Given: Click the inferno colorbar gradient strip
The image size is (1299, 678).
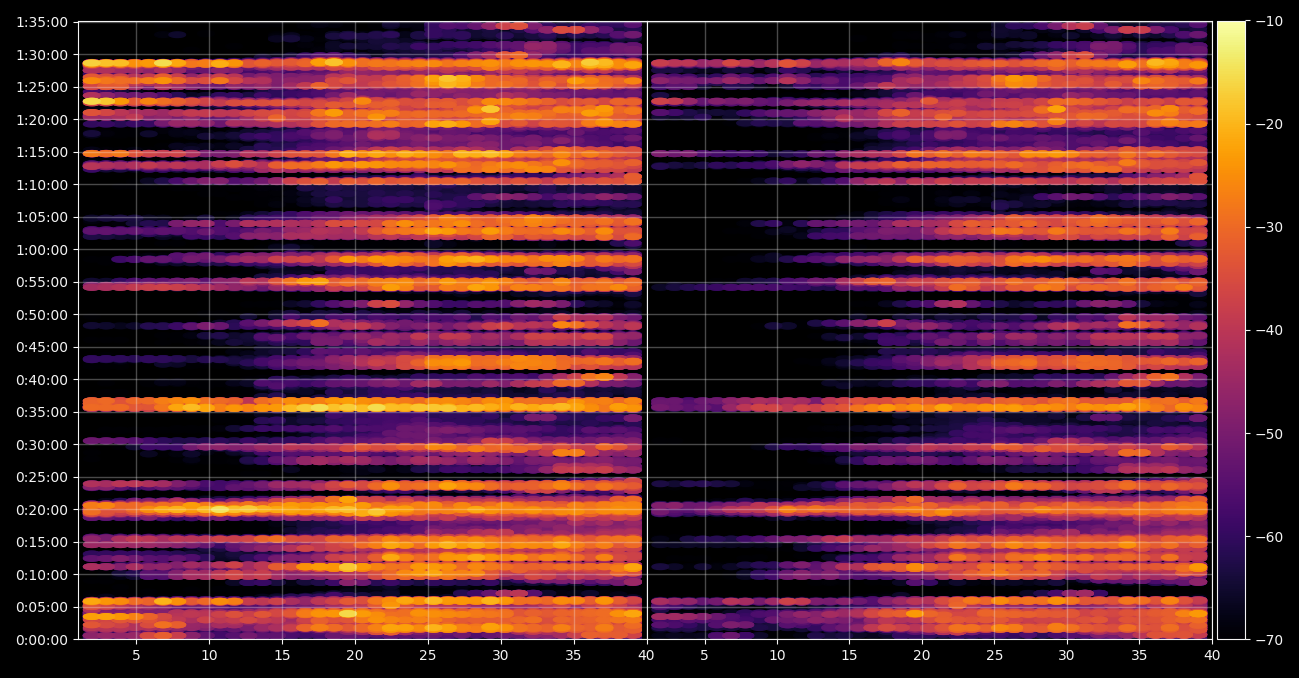Looking at the screenshot, I should click(x=1231, y=330).
